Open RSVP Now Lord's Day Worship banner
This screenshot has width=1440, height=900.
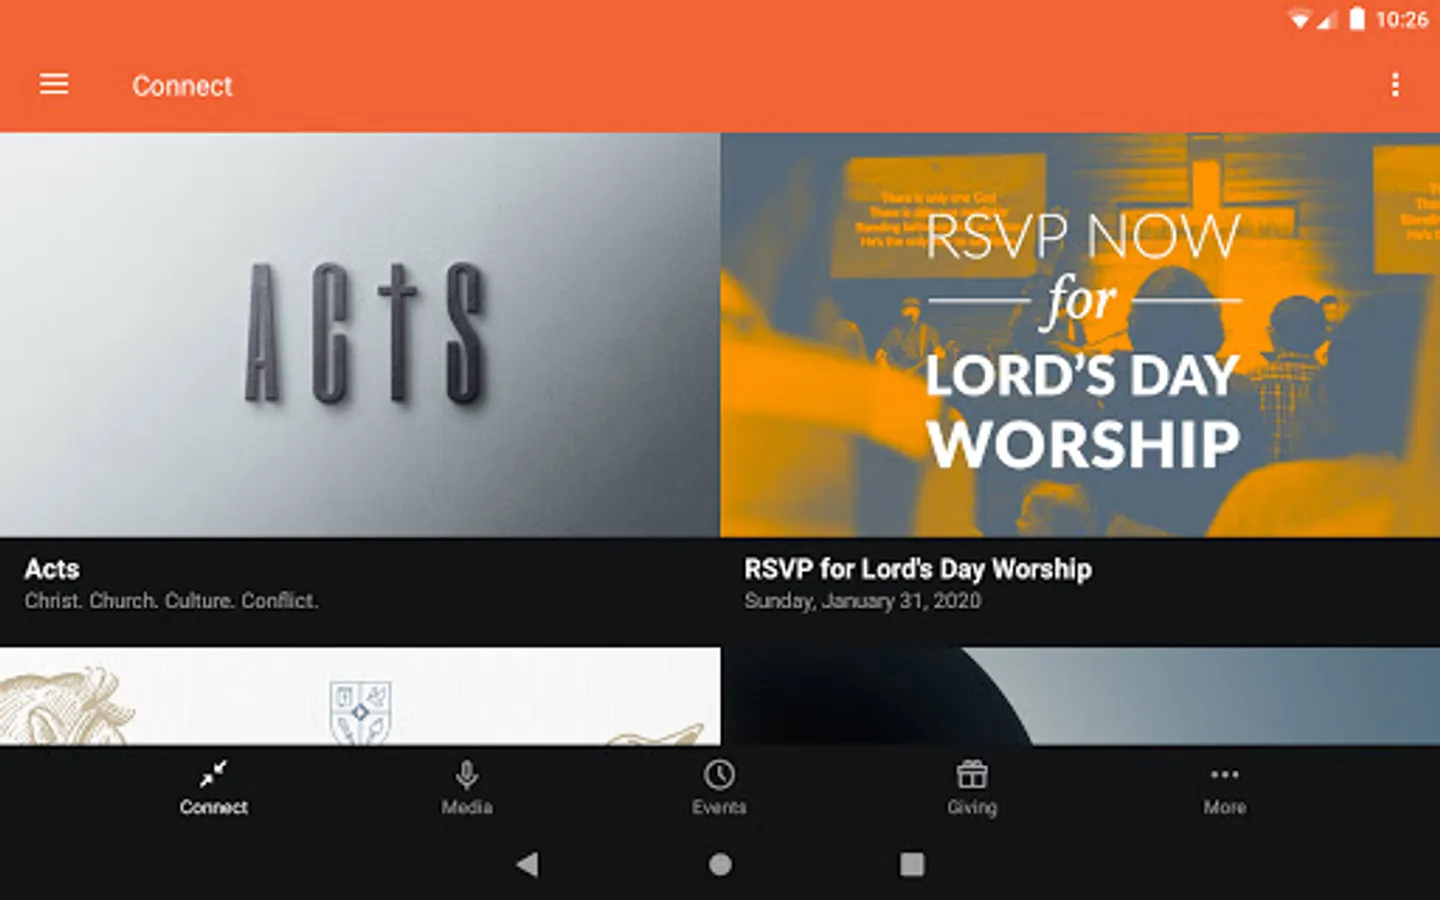(x=1080, y=335)
